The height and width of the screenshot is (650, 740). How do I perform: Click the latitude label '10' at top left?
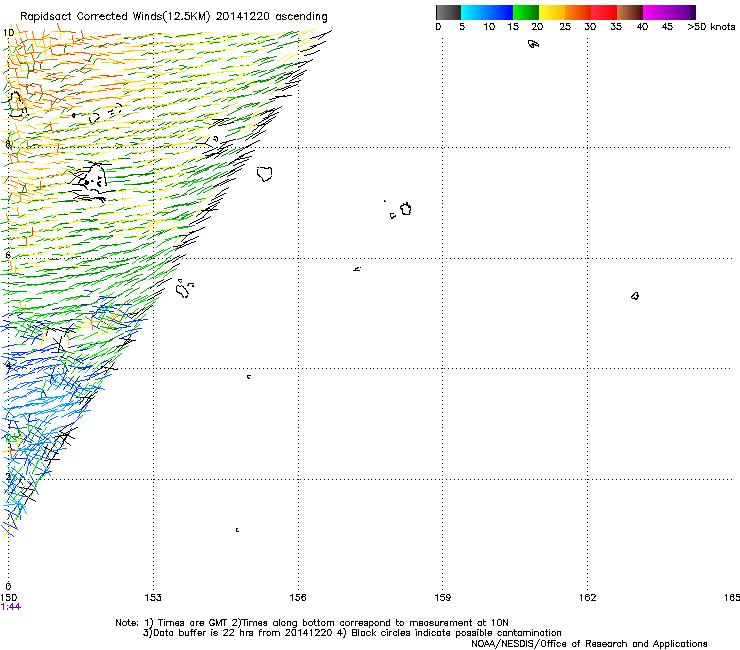pos(8,33)
